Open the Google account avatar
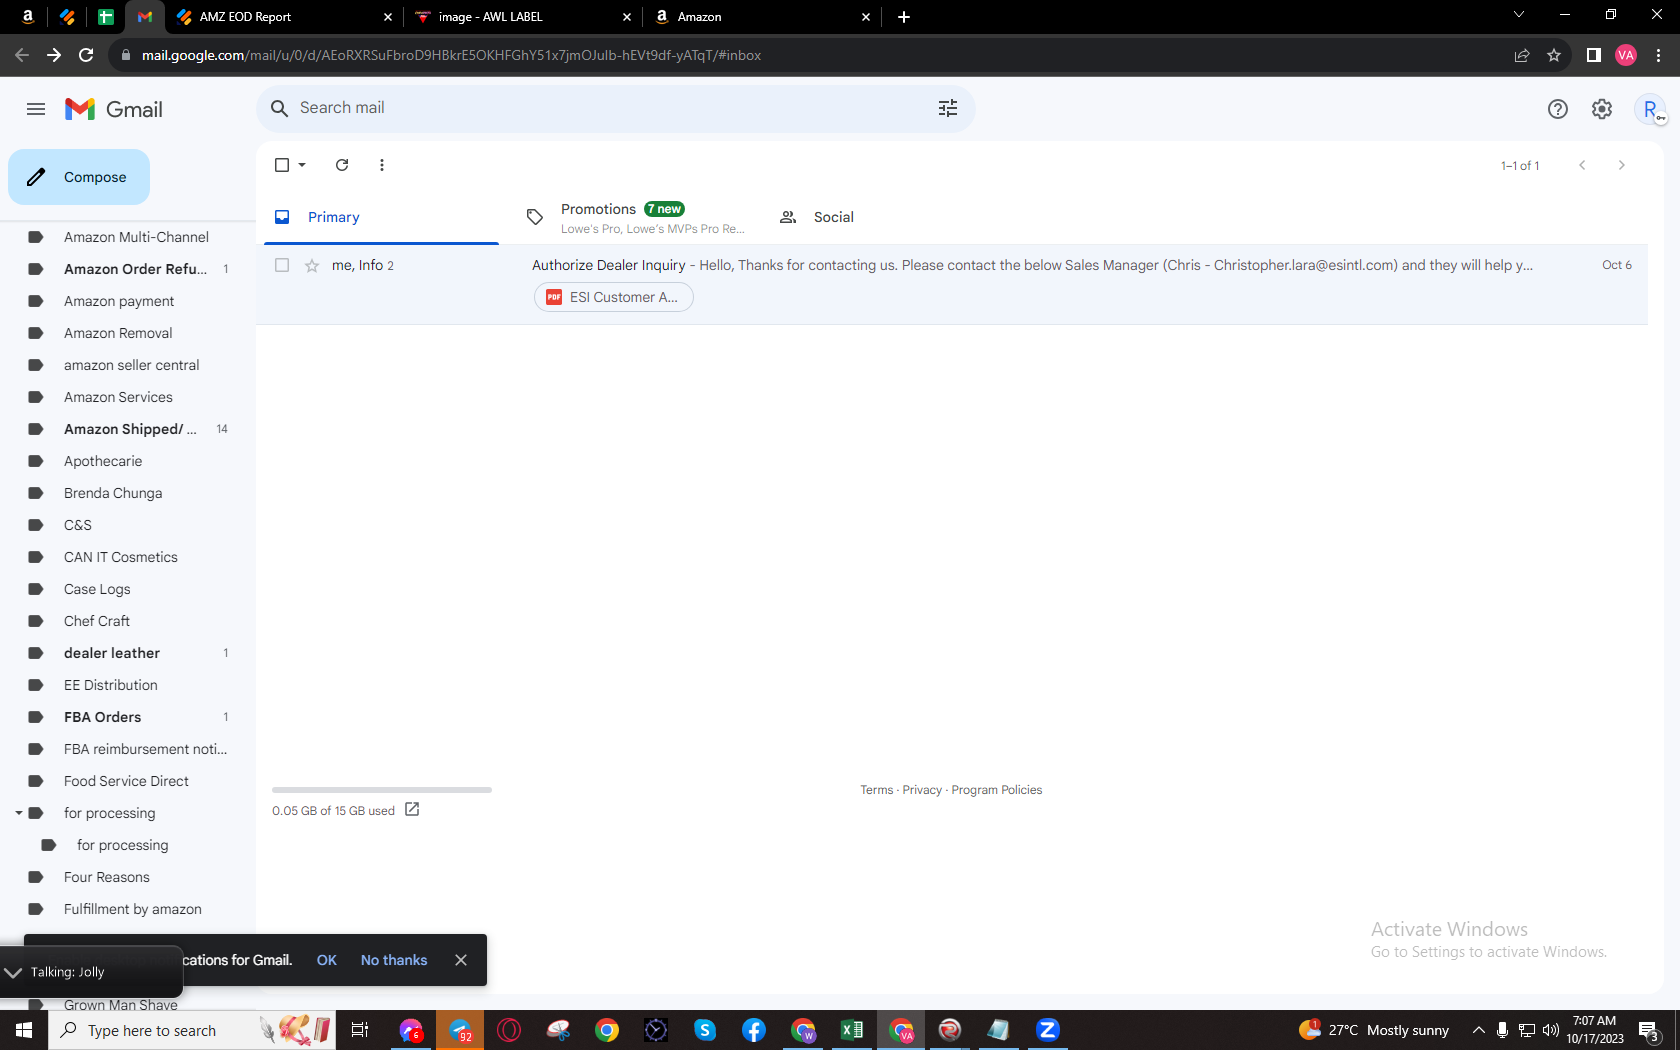 click(x=1650, y=109)
